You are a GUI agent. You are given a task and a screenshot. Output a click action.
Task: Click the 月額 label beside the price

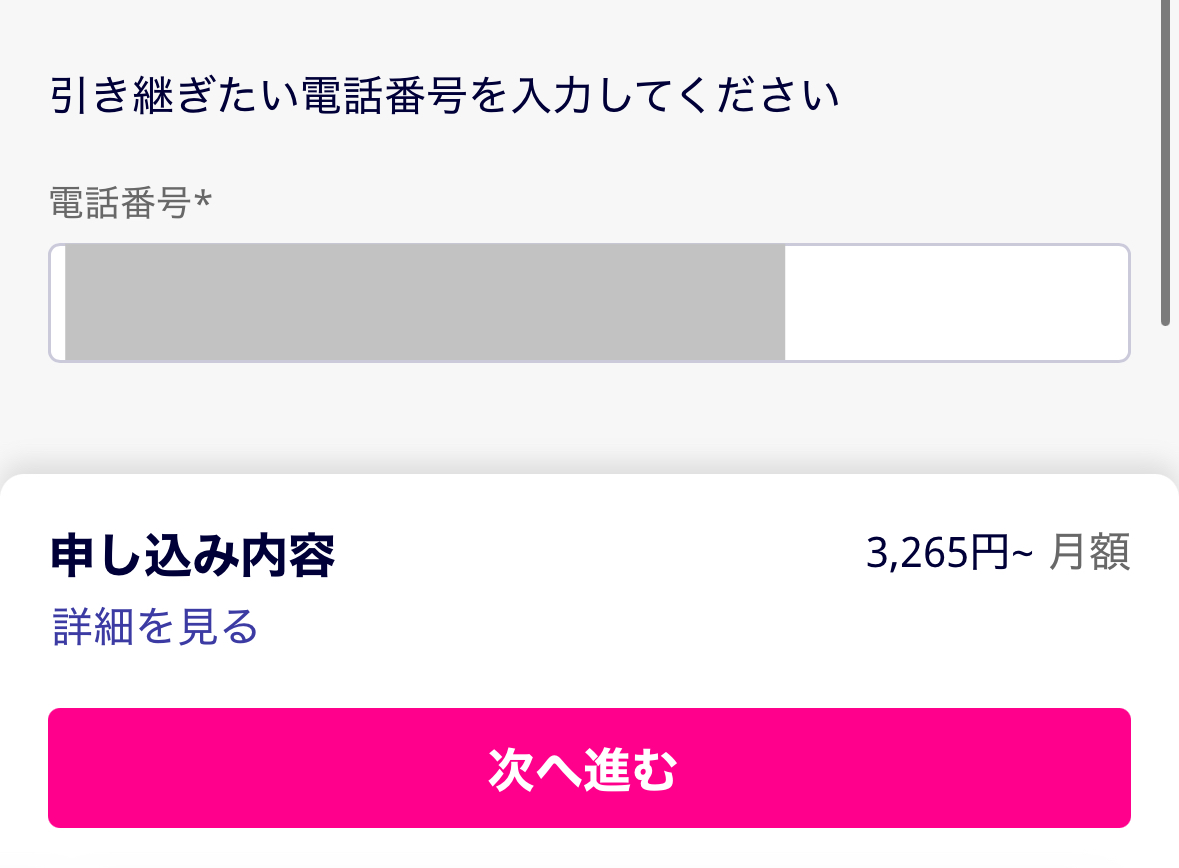coord(1090,553)
